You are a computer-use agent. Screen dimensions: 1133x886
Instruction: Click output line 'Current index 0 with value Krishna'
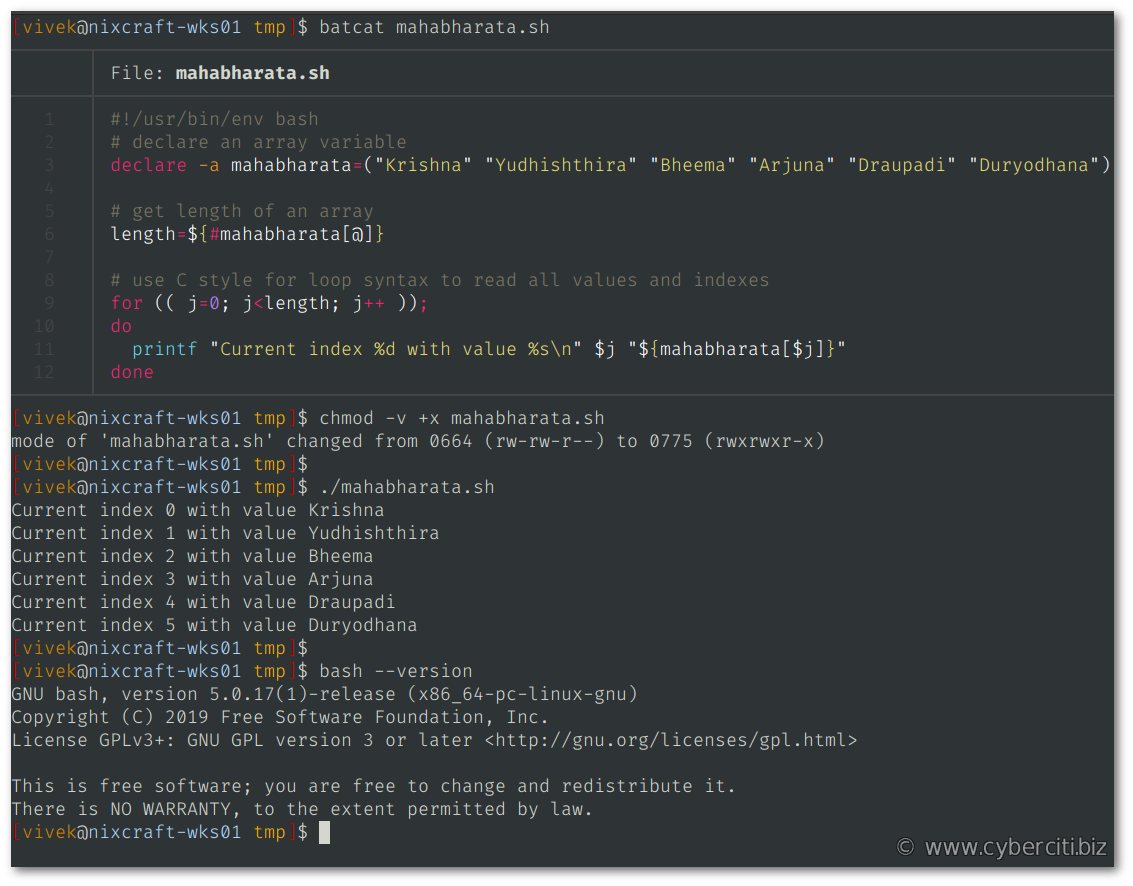click(198, 511)
